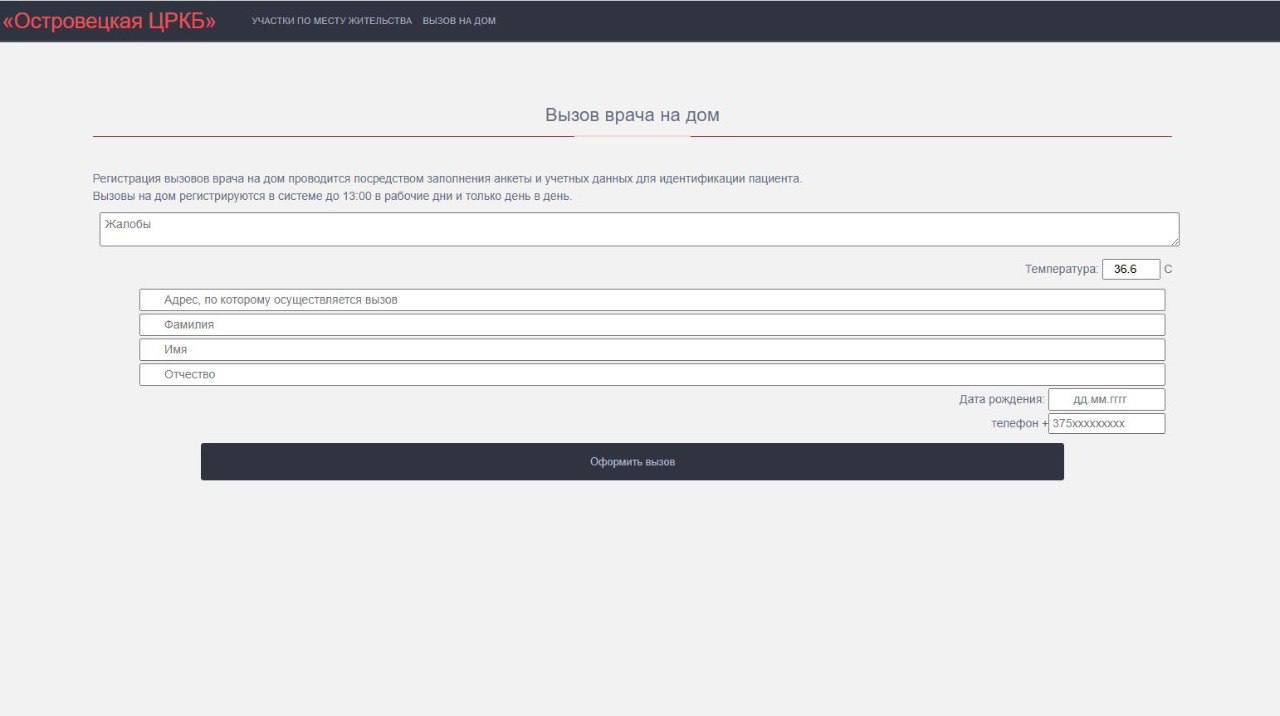This screenshot has height=716, width=1280.
Task: Click the C unit label beside temperature
Action: (1168, 269)
